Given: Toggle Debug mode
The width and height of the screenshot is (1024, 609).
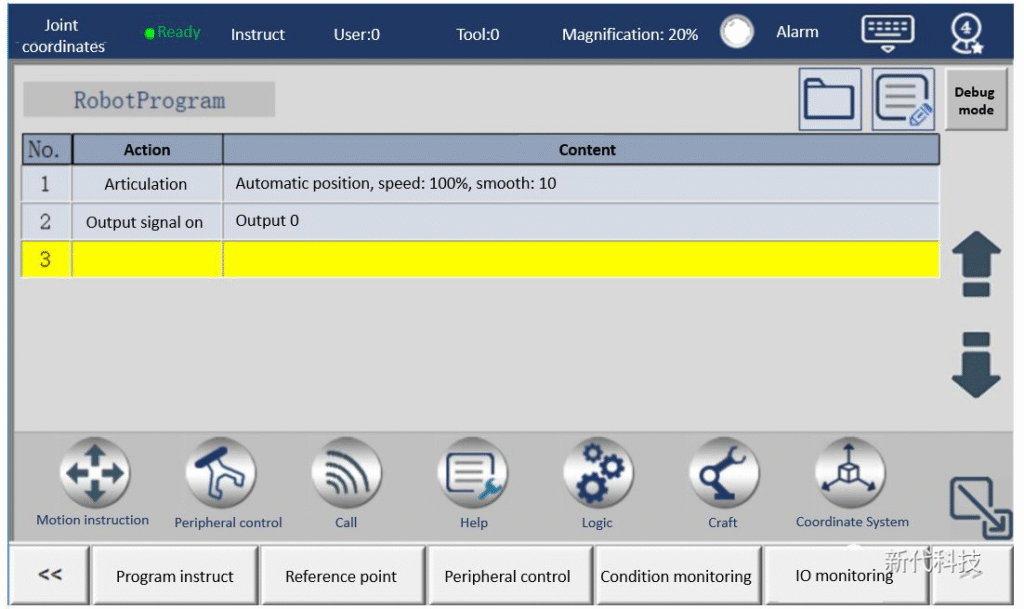Looking at the screenshot, I should (x=975, y=100).
